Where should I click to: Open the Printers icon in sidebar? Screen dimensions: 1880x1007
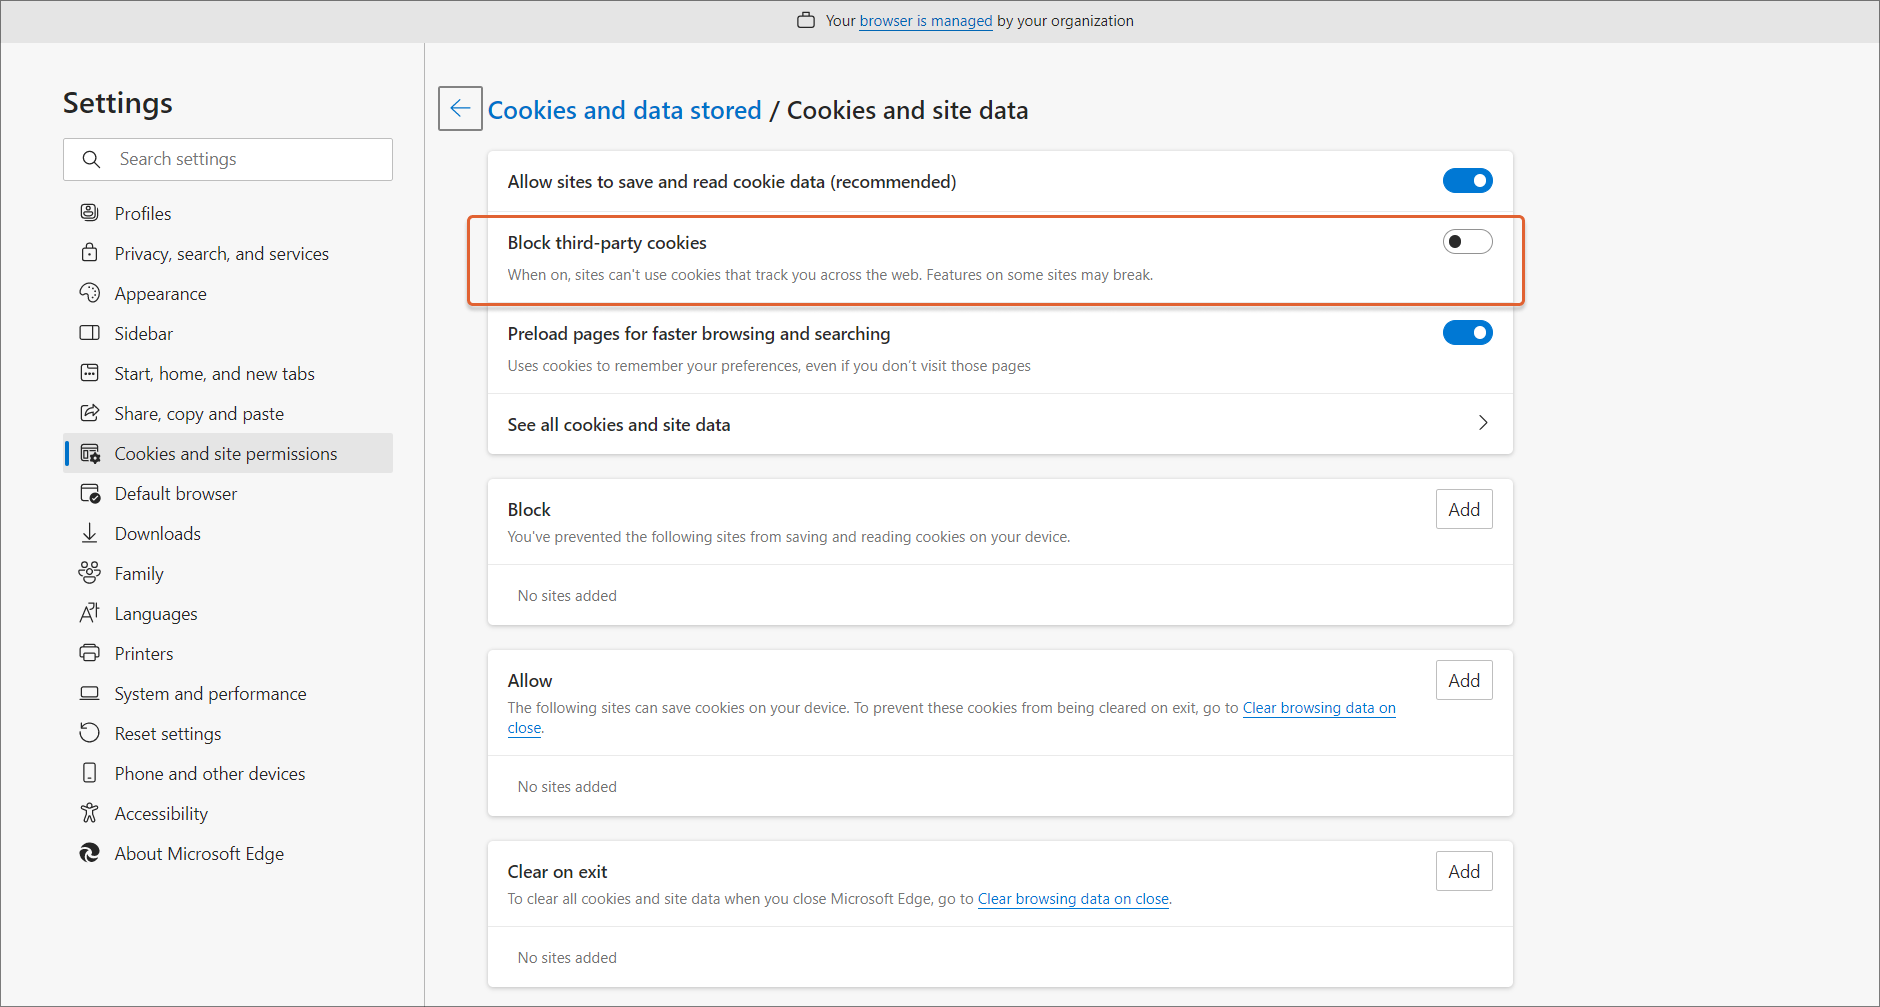click(90, 653)
